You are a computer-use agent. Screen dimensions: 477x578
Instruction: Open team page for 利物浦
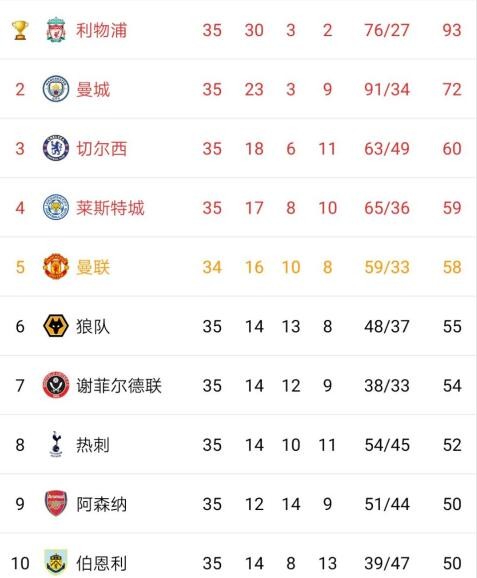[101, 30]
